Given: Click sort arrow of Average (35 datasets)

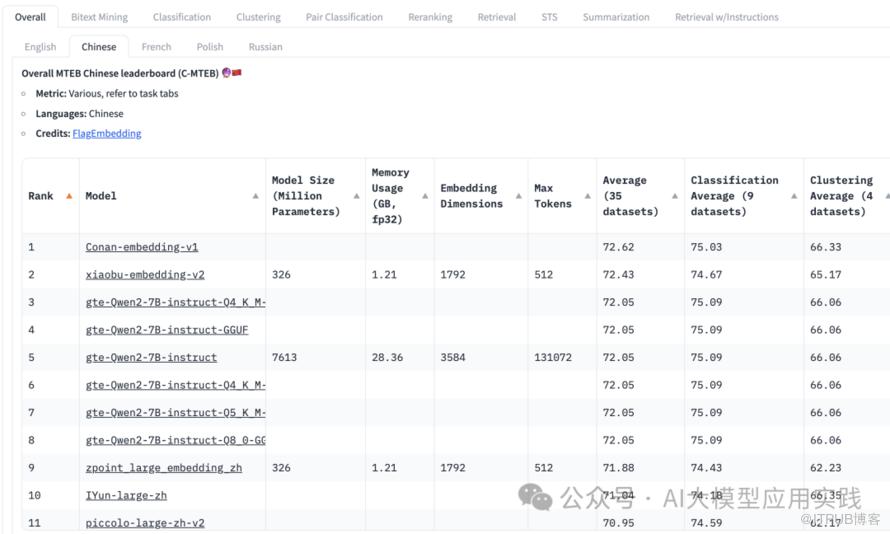Looking at the screenshot, I should tap(675, 196).
